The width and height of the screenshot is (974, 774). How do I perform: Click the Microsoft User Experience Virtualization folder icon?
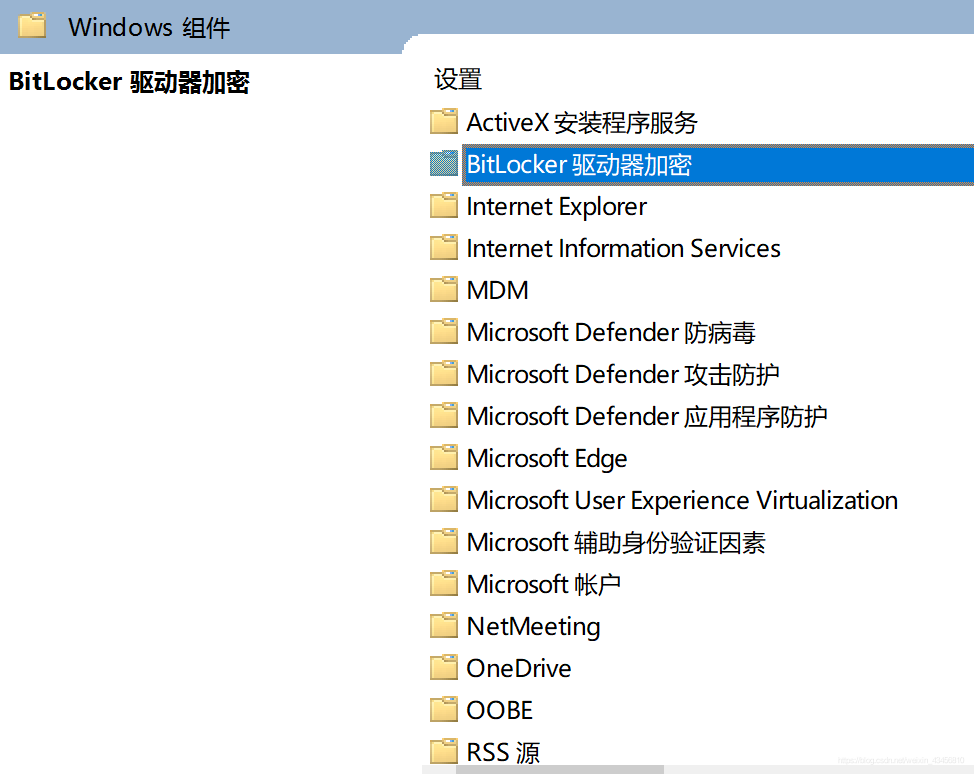[444, 499]
